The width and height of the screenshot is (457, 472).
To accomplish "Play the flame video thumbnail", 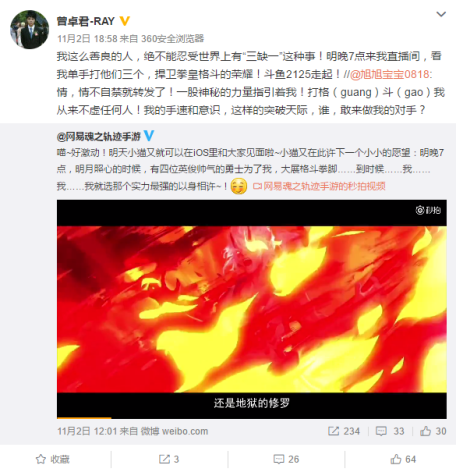I will tap(252, 309).
